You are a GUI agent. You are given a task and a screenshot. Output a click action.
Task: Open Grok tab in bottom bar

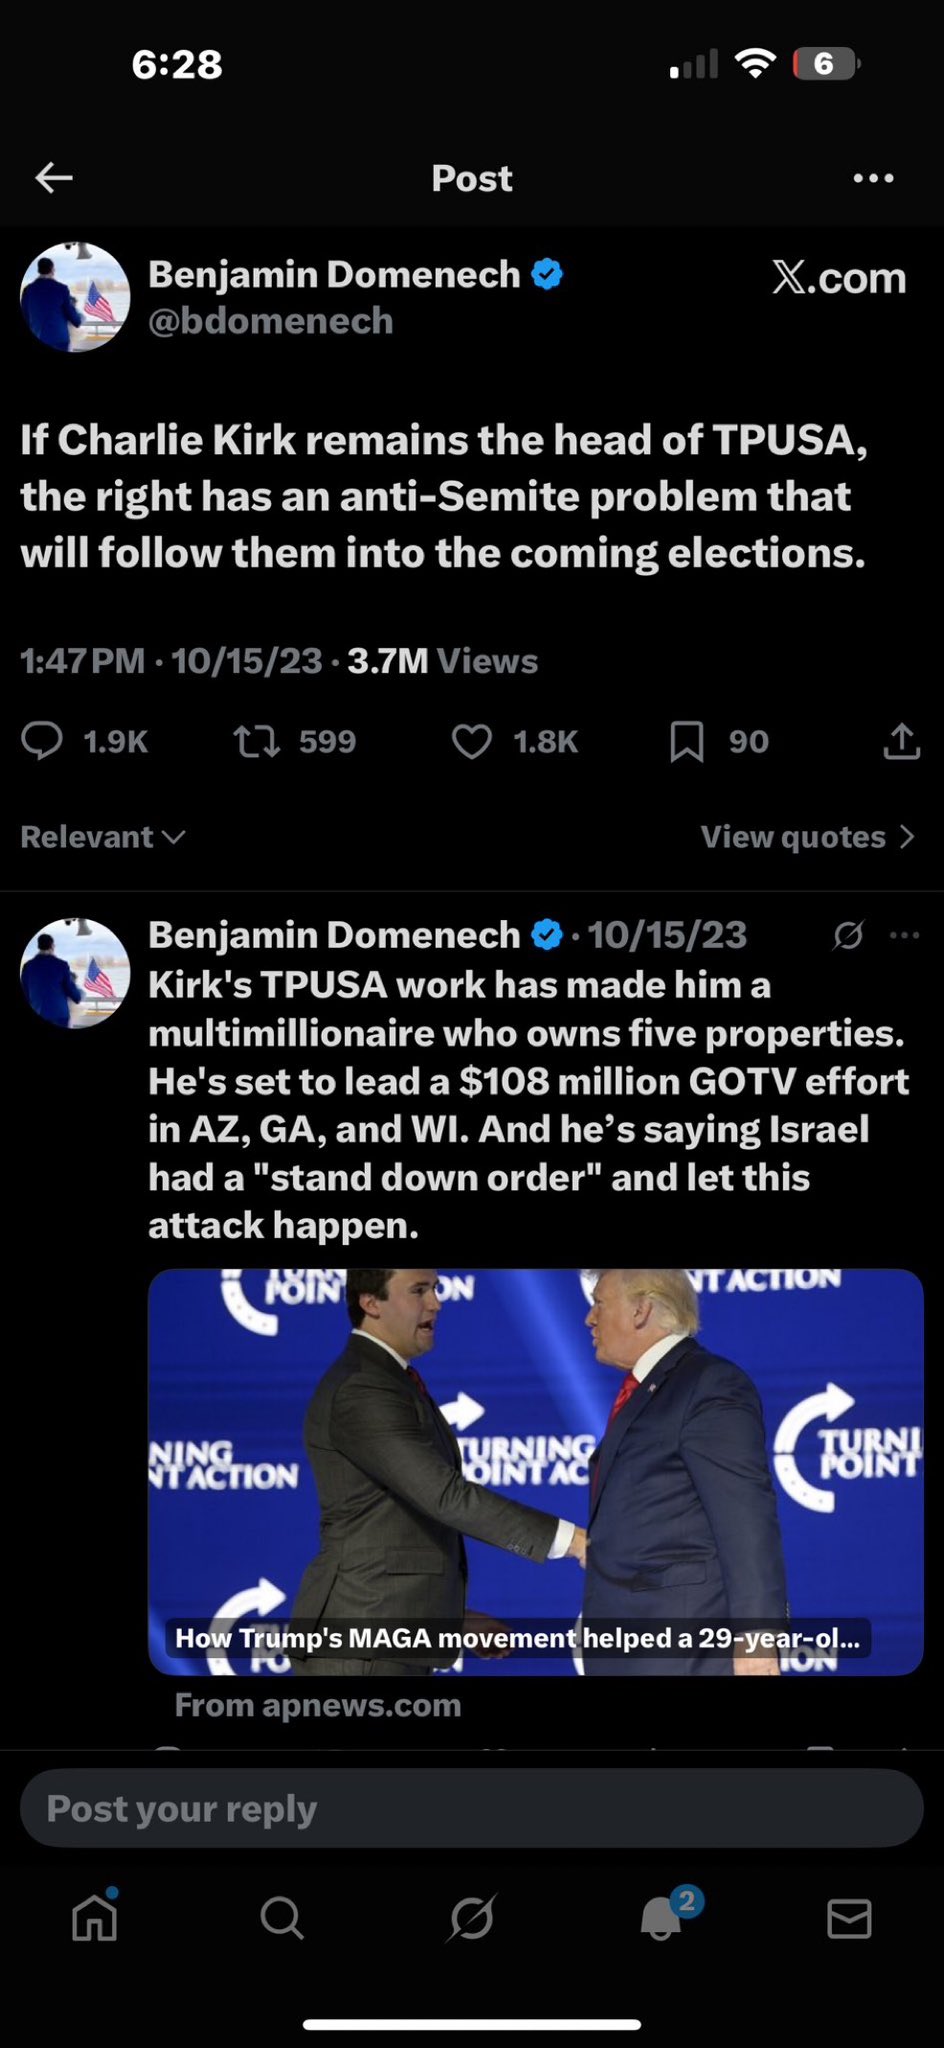coord(471,1918)
